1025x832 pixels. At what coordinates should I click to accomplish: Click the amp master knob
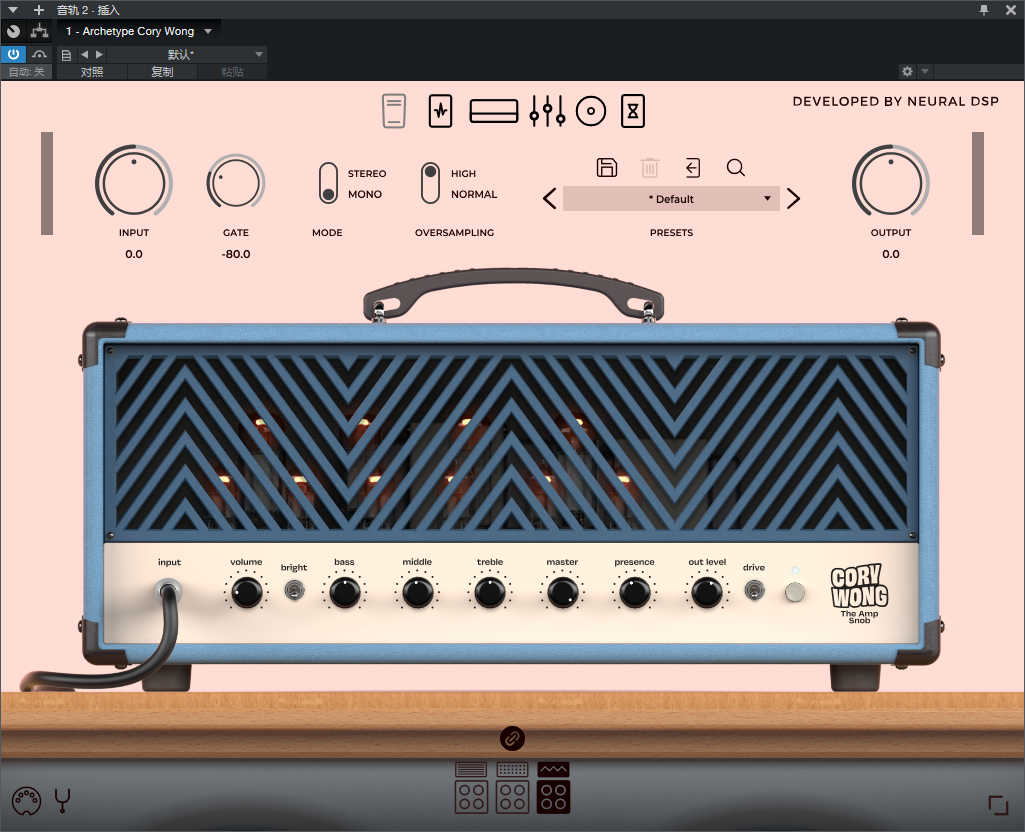(x=562, y=593)
